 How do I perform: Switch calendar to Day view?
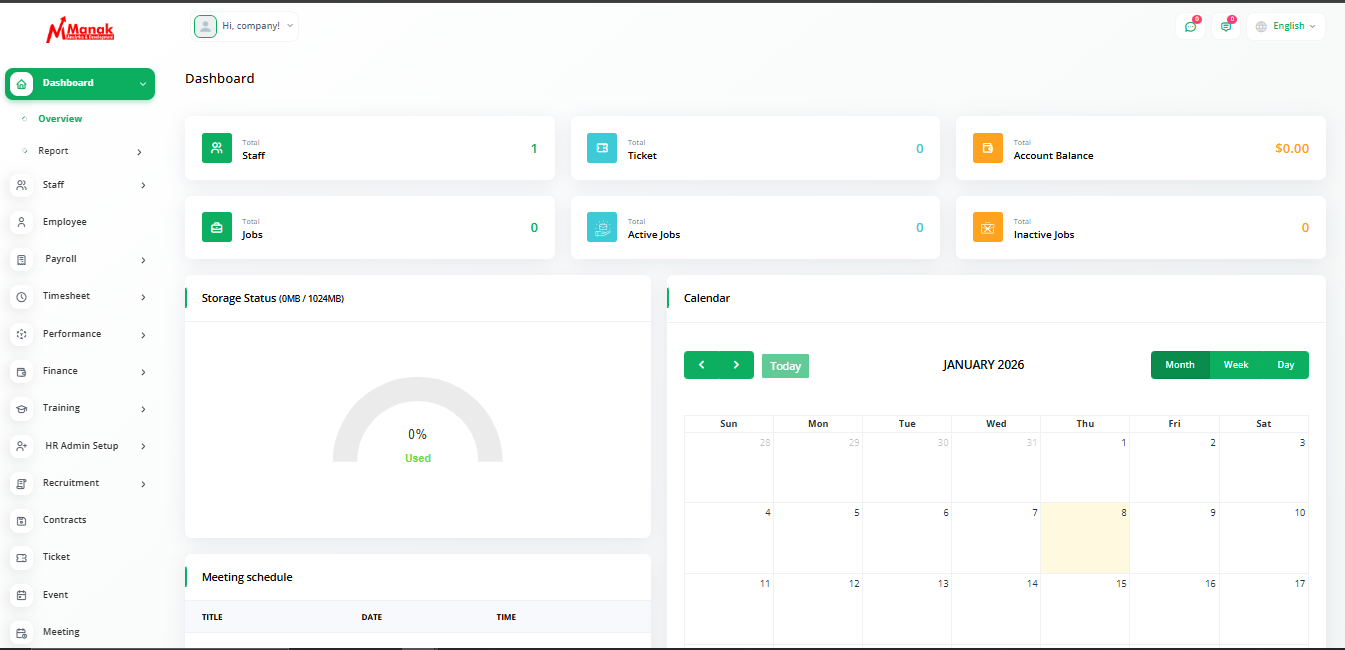coord(1286,365)
